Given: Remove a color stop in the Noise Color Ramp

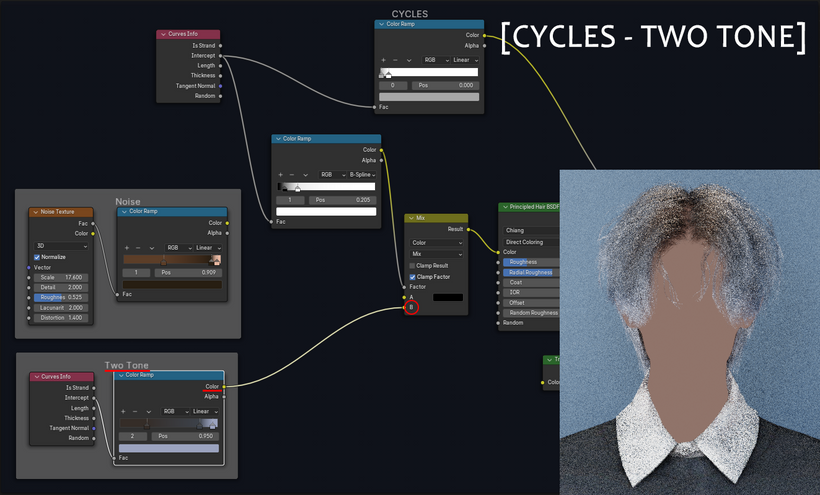Looking at the screenshot, I should point(139,248).
